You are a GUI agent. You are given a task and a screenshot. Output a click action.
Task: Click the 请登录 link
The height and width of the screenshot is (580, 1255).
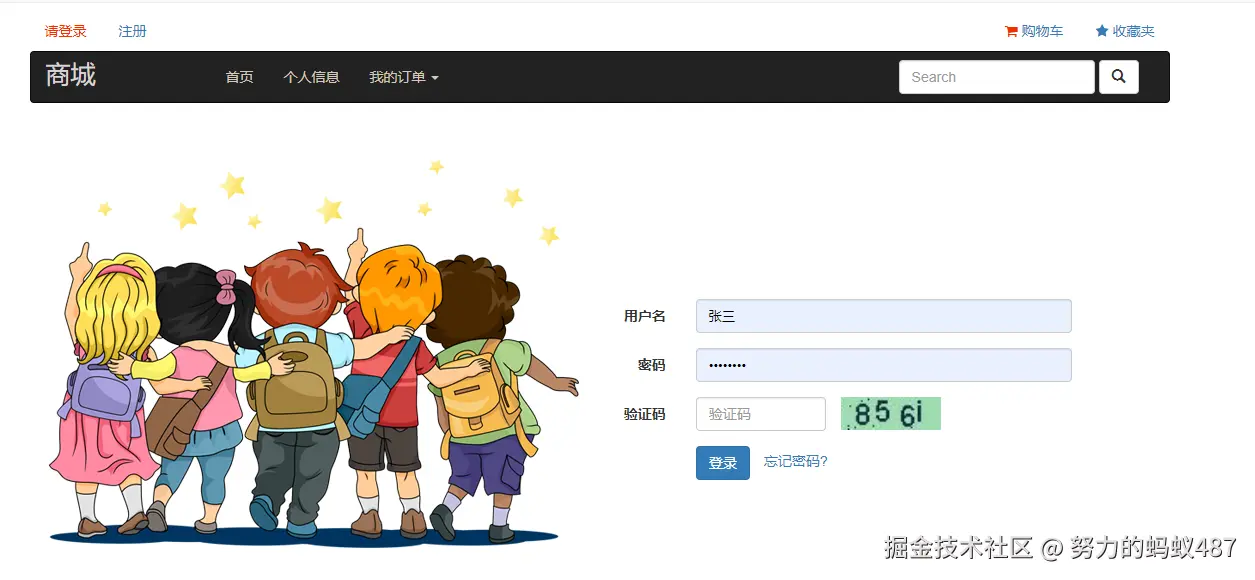[66, 31]
